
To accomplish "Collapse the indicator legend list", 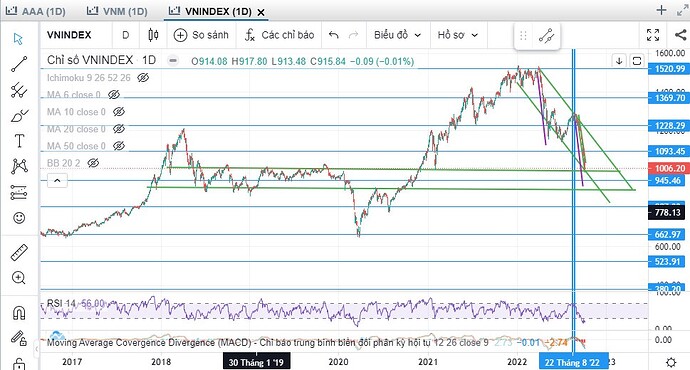I will point(57,180).
